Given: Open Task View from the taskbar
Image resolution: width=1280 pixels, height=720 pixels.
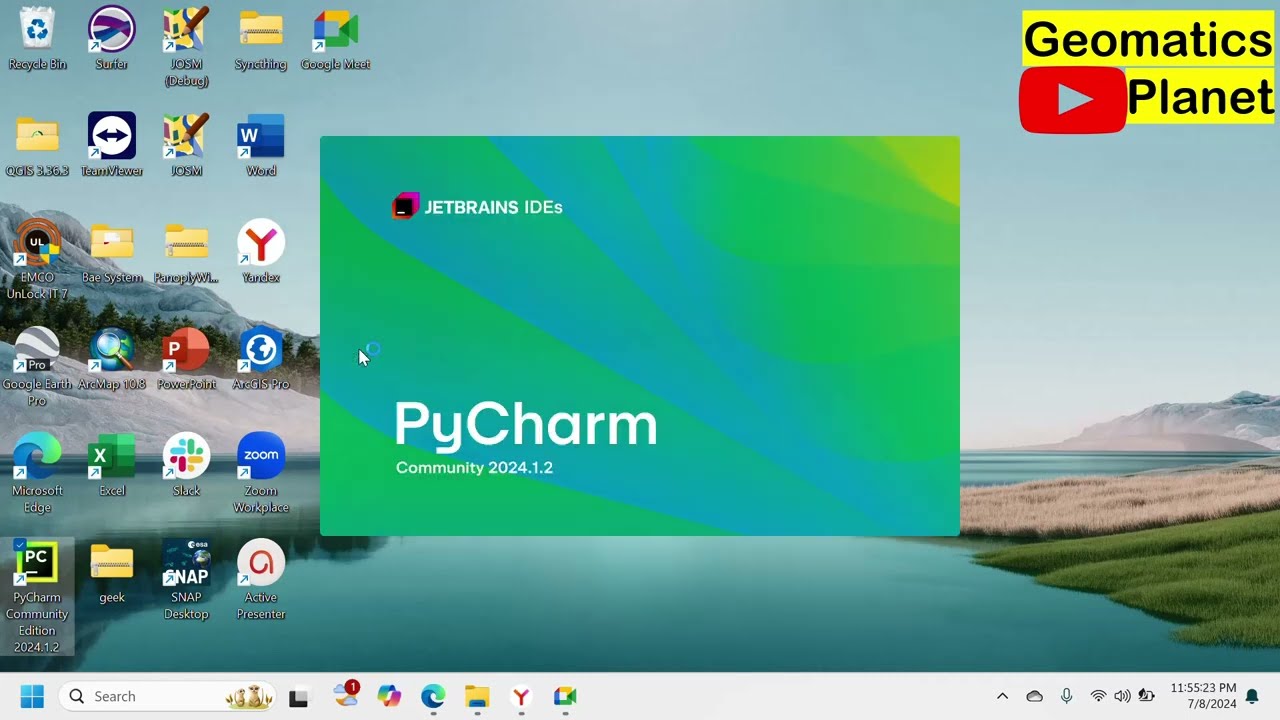Looking at the screenshot, I should (298, 697).
